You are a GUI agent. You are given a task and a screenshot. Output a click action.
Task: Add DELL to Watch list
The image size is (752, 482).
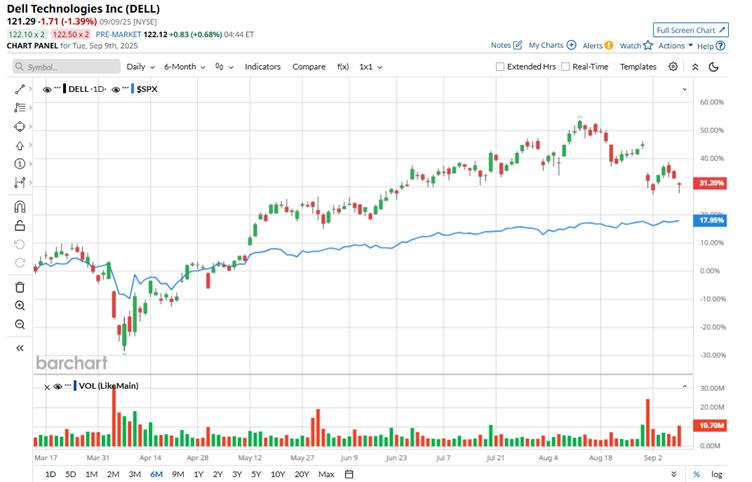click(636, 46)
